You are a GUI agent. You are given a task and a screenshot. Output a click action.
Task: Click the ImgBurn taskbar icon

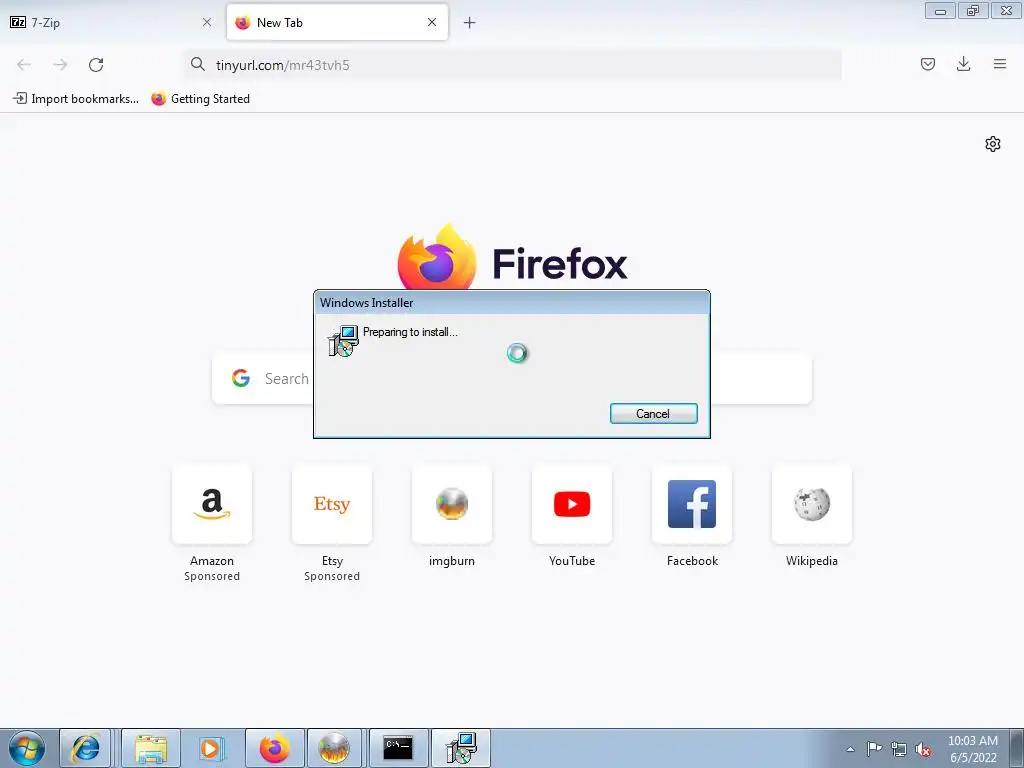click(x=334, y=748)
